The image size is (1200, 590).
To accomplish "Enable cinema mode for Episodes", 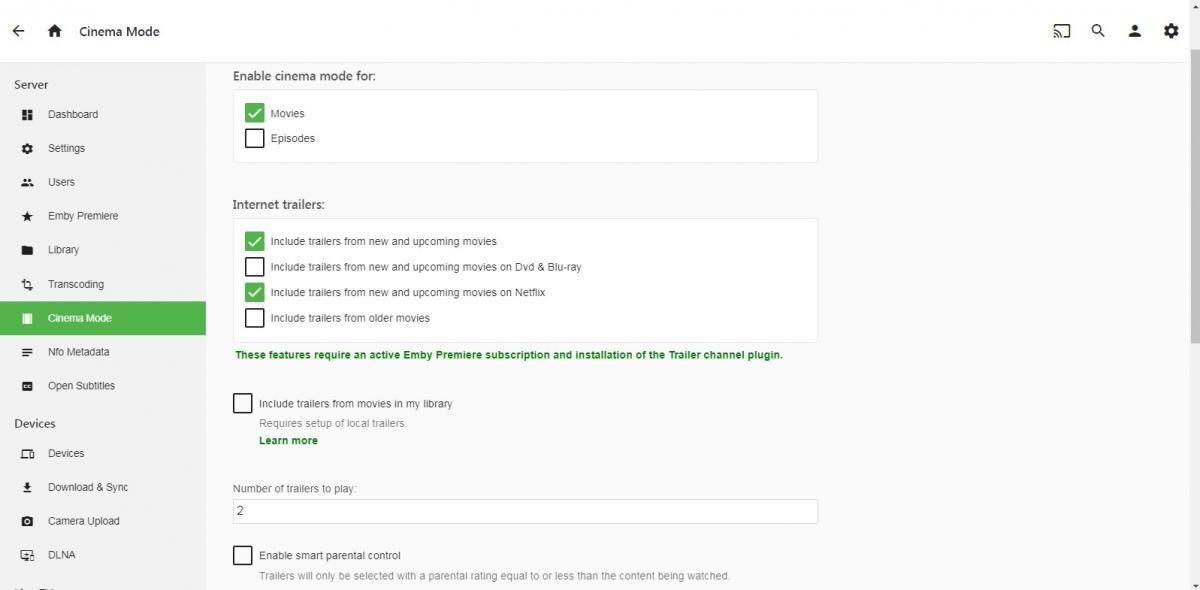I will (254, 138).
